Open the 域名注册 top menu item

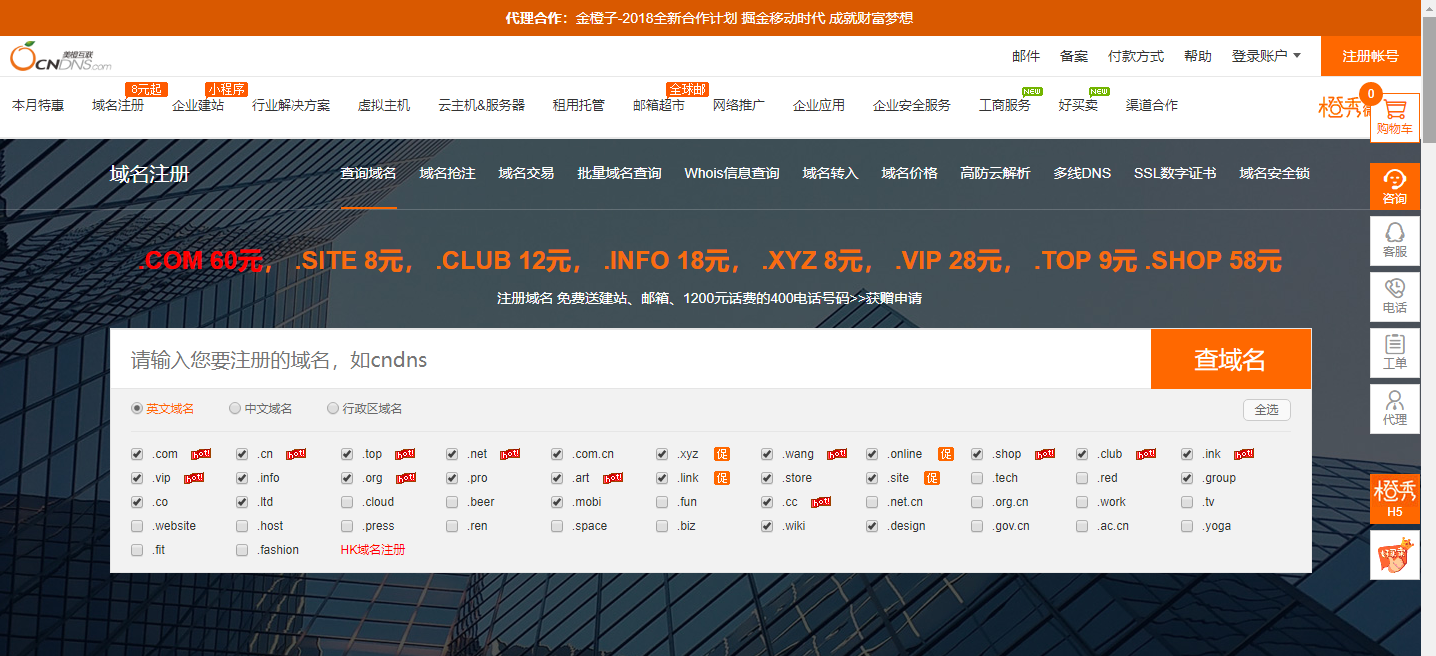[118, 105]
